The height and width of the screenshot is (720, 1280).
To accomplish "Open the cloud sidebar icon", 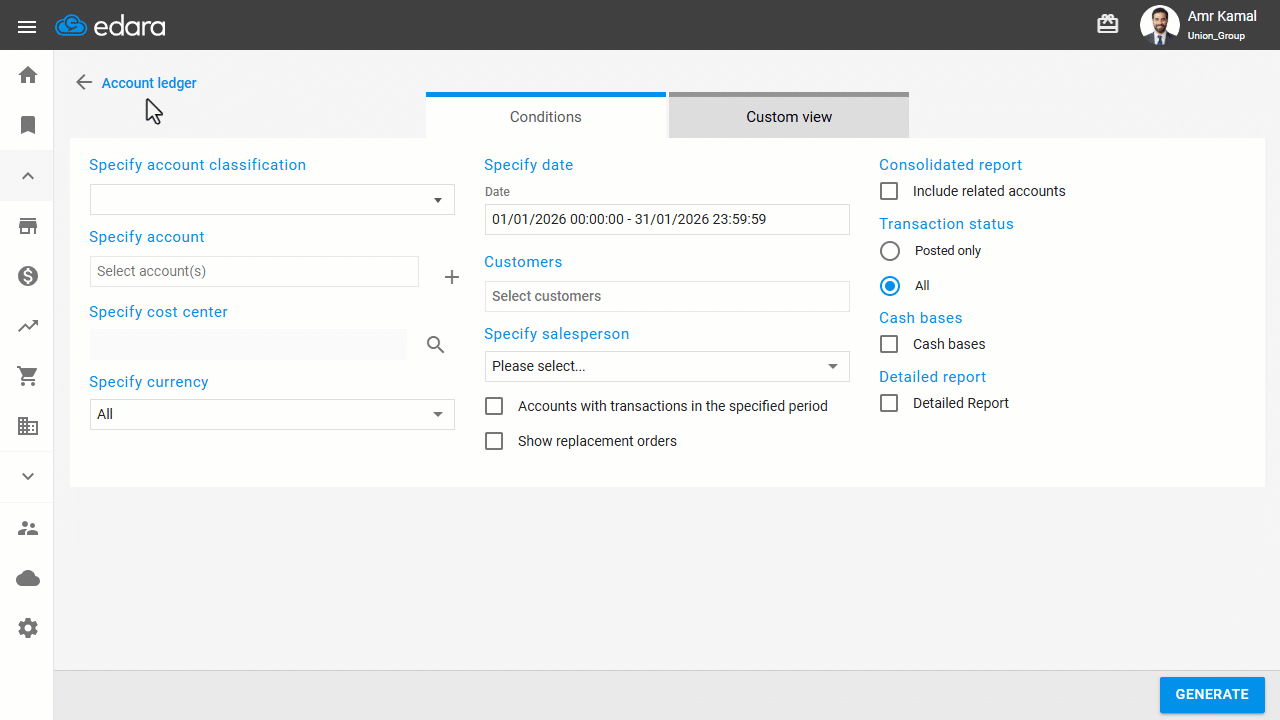I will 28,578.
